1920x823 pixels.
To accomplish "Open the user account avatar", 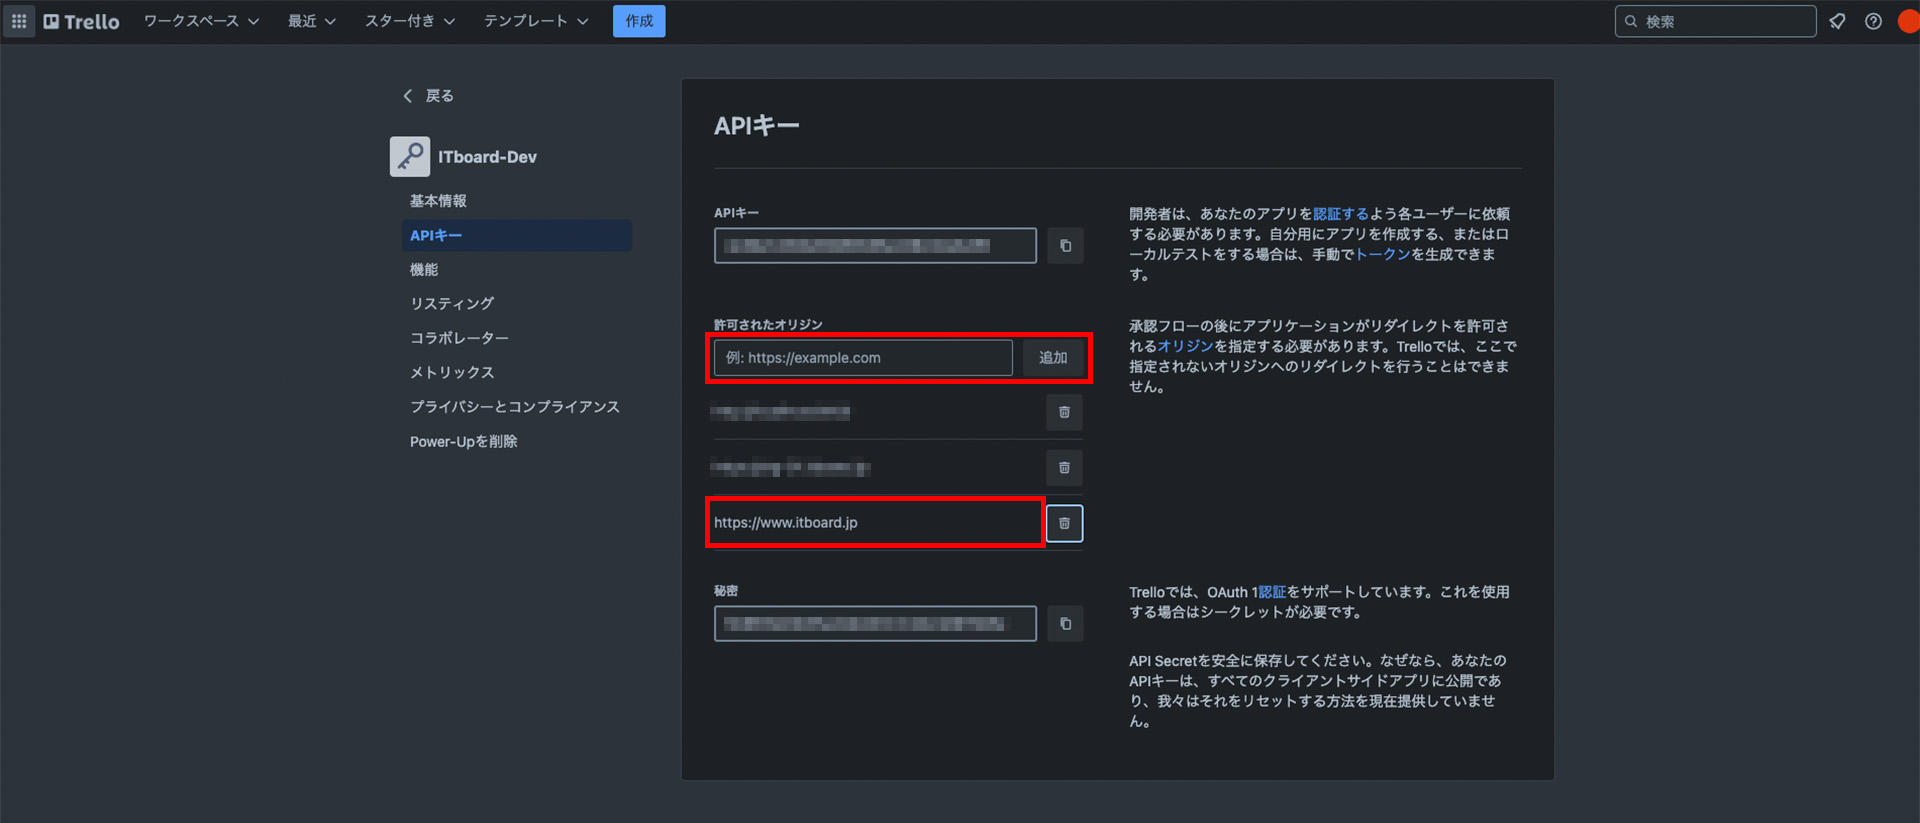I will [x=1908, y=21].
